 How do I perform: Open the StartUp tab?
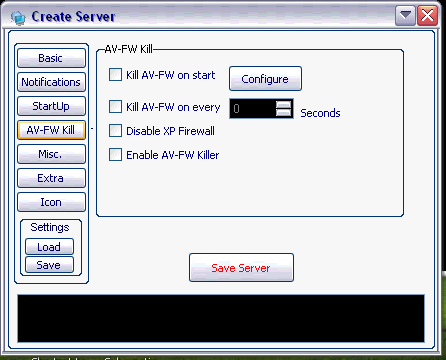51,106
